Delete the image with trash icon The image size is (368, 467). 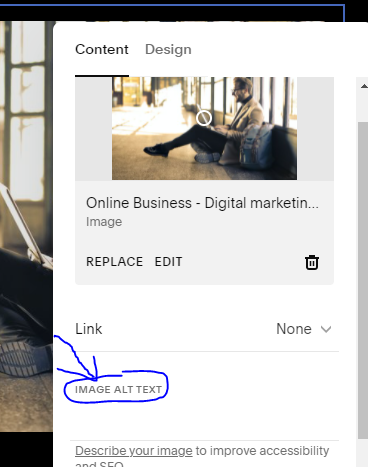(312, 262)
